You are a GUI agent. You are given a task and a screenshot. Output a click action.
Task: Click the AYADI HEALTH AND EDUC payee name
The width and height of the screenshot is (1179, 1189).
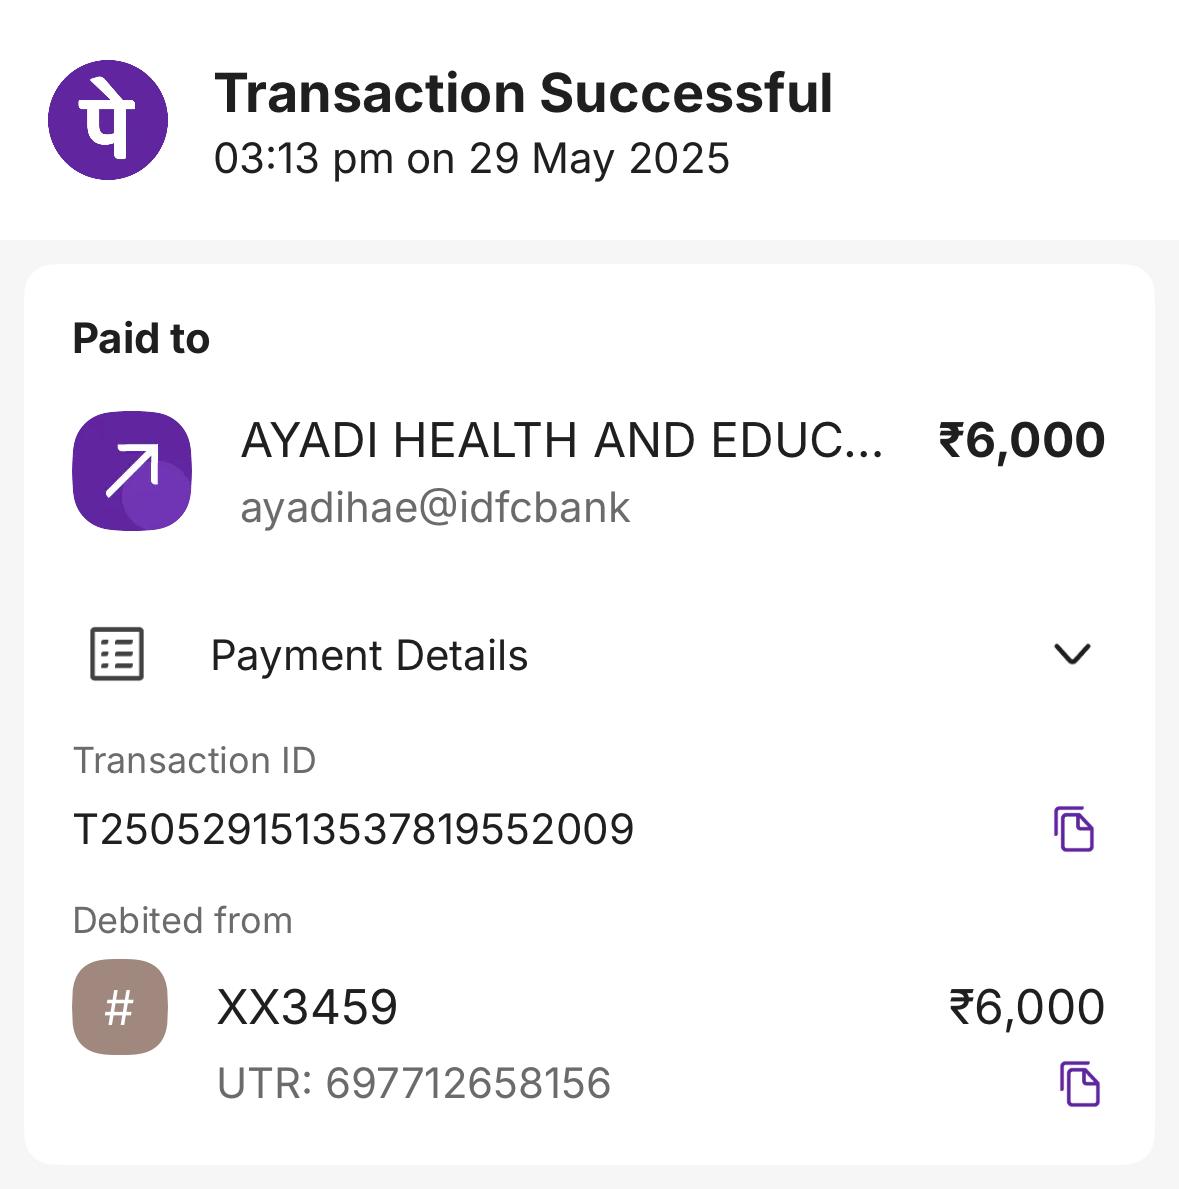[x=561, y=441]
